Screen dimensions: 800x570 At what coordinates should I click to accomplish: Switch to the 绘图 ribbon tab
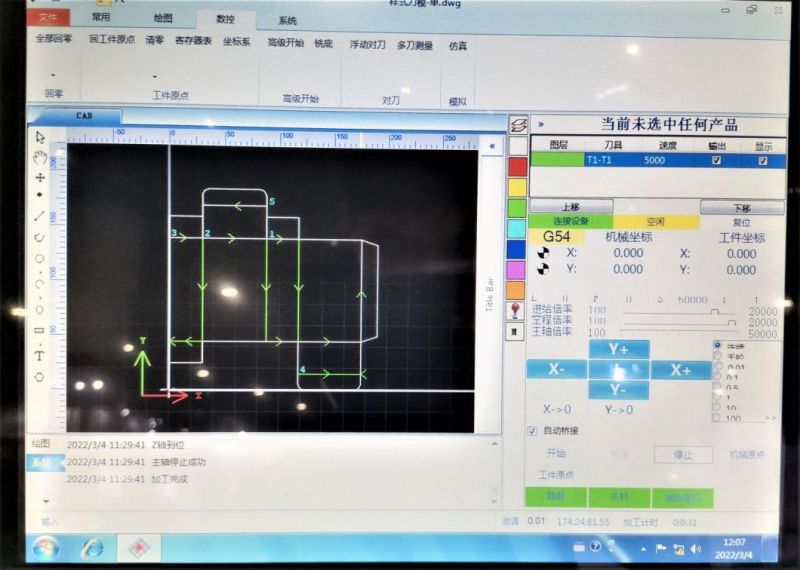[163, 18]
